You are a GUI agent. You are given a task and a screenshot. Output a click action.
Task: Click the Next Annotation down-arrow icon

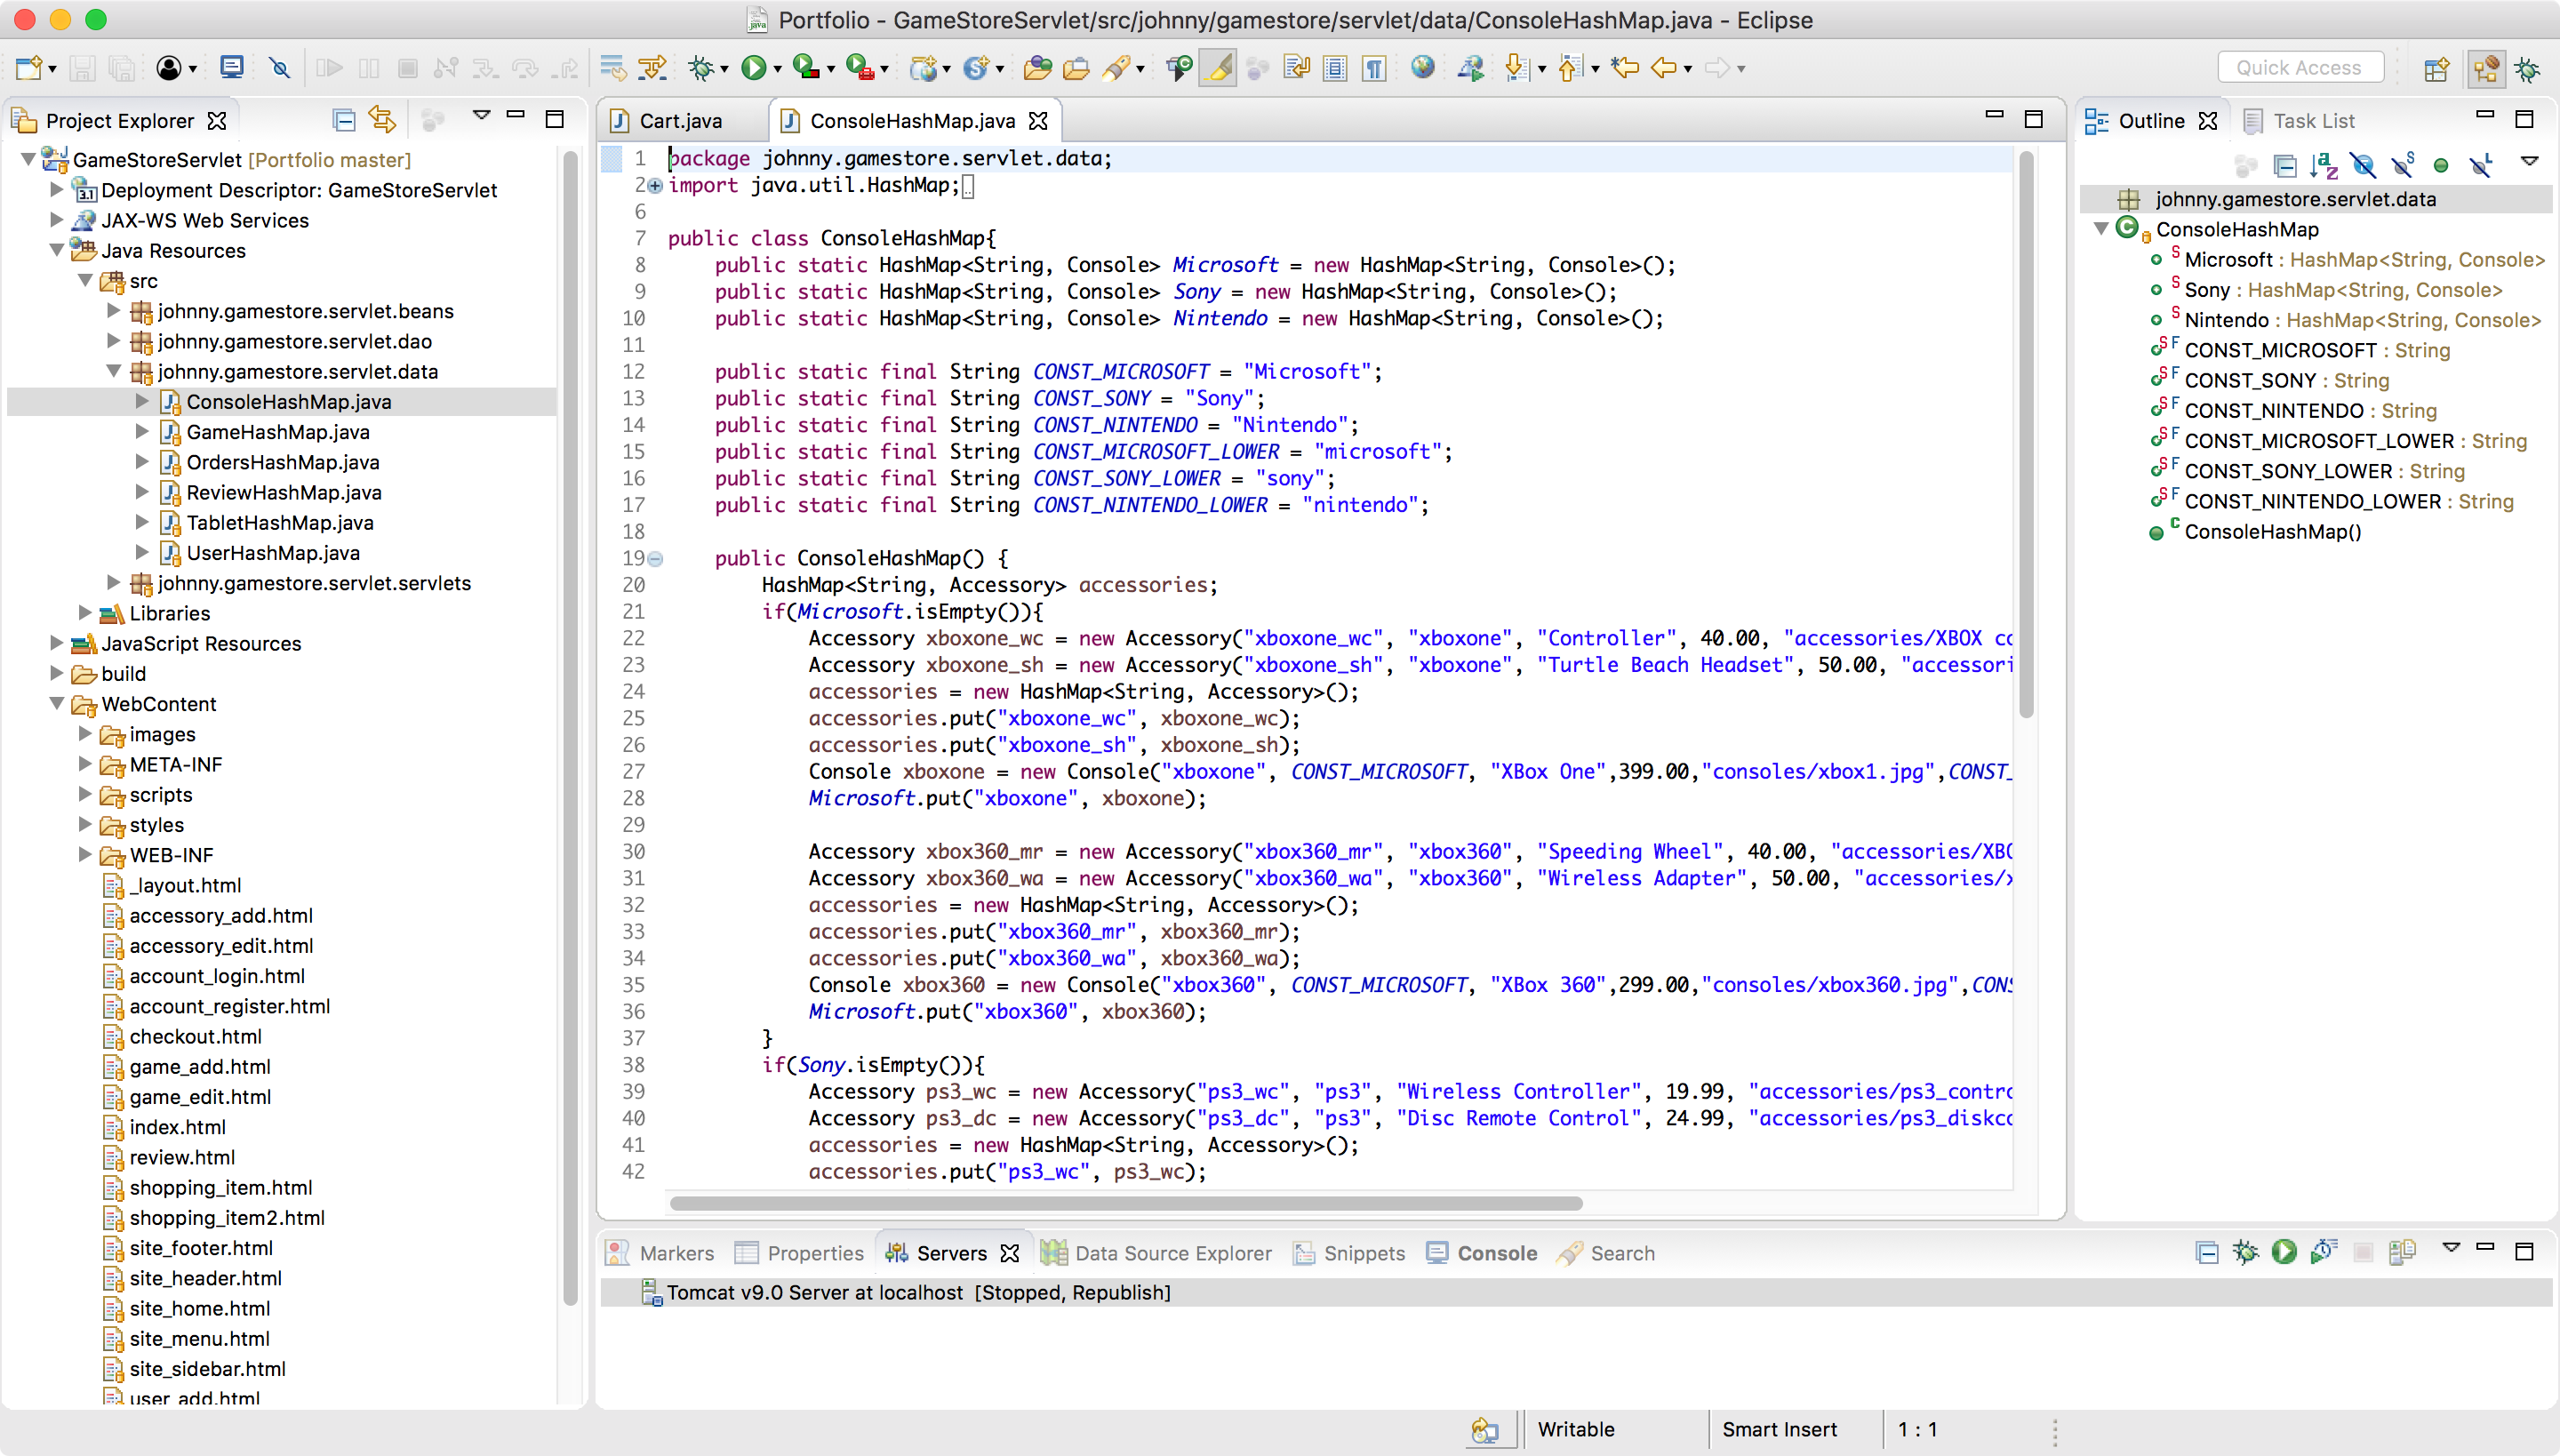point(1516,68)
